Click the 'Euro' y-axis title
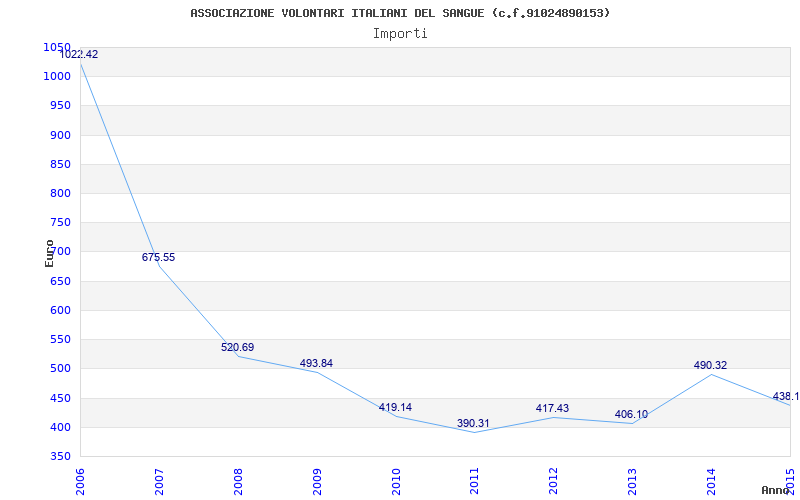The width and height of the screenshot is (800, 500). [49, 253]
